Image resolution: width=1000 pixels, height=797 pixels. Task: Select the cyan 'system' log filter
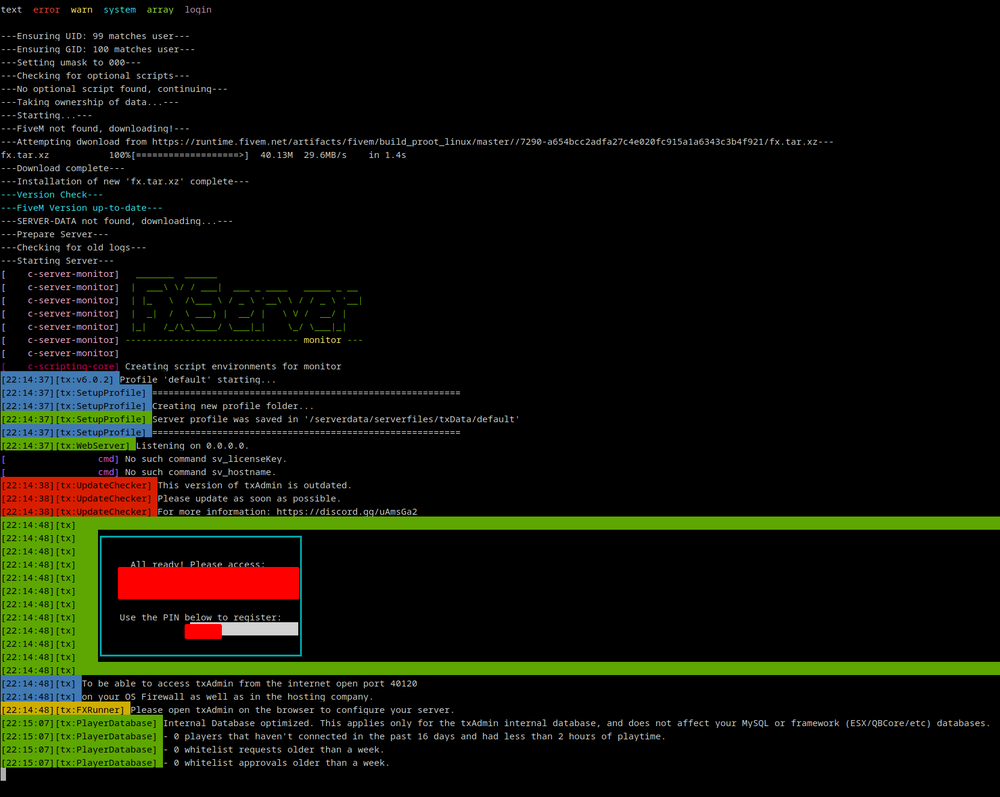coord(120,10)
